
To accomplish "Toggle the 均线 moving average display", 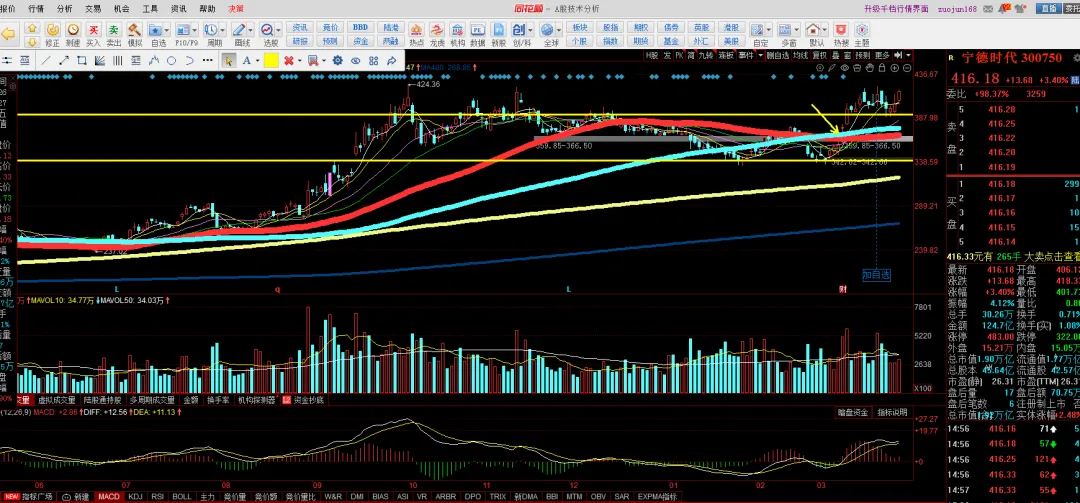I will (800, 55).
